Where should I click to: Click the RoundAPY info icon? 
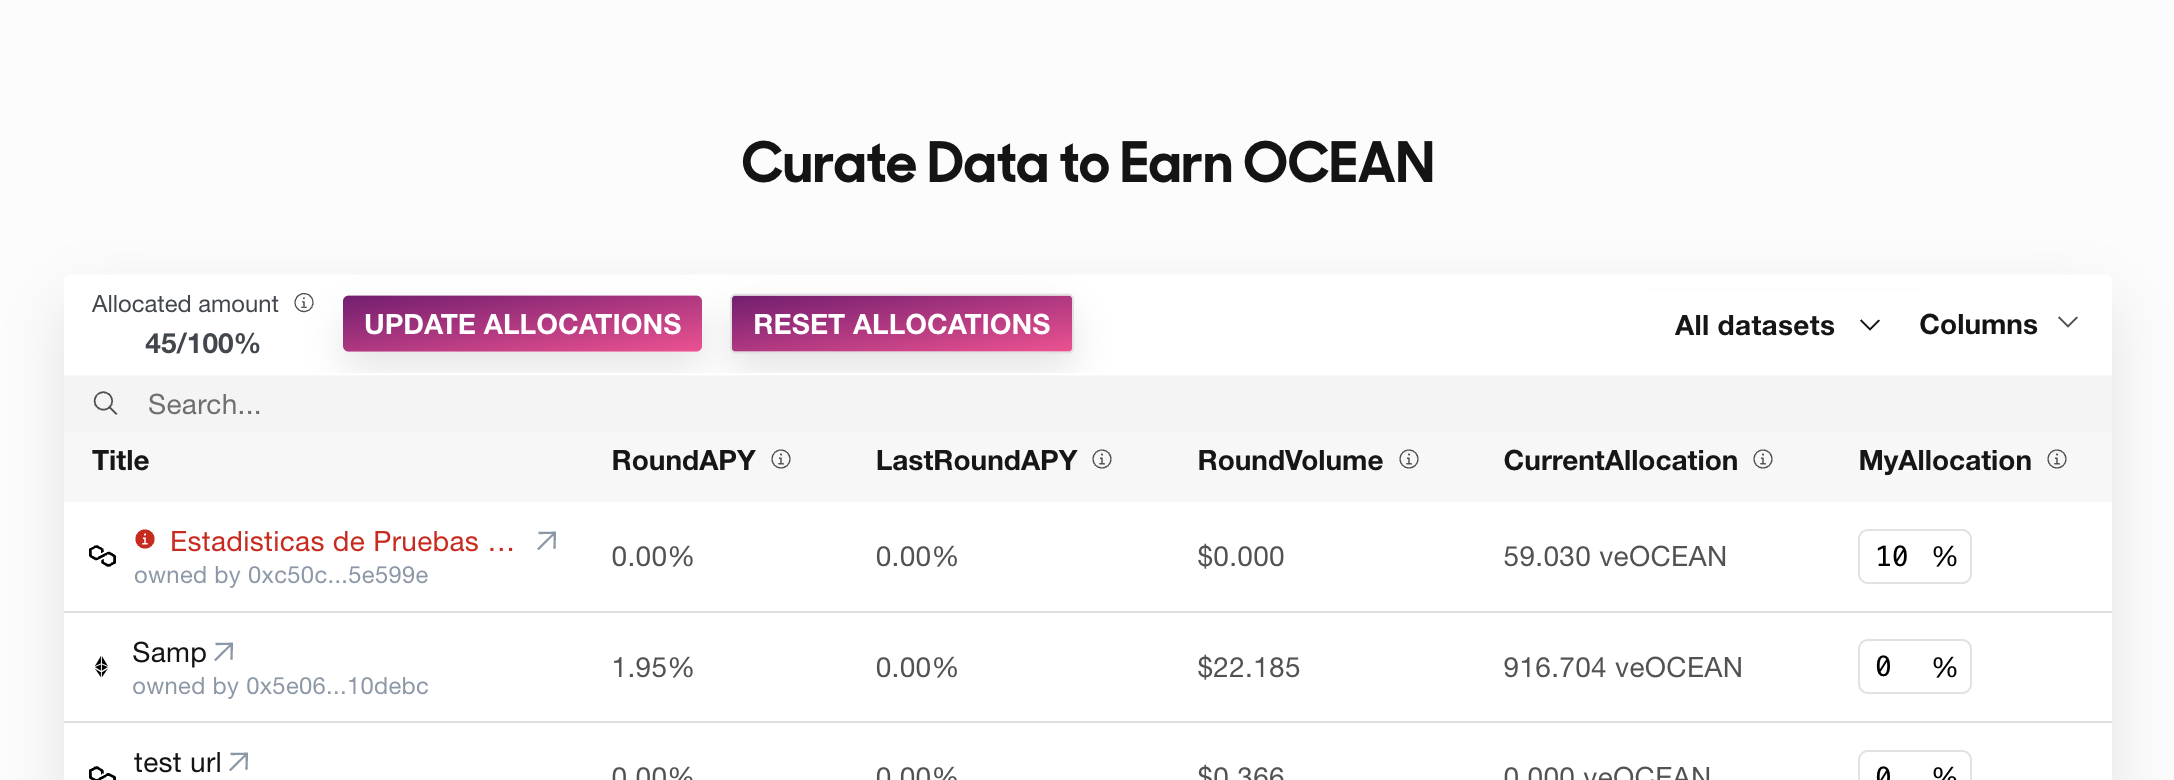tap(781, 459)
